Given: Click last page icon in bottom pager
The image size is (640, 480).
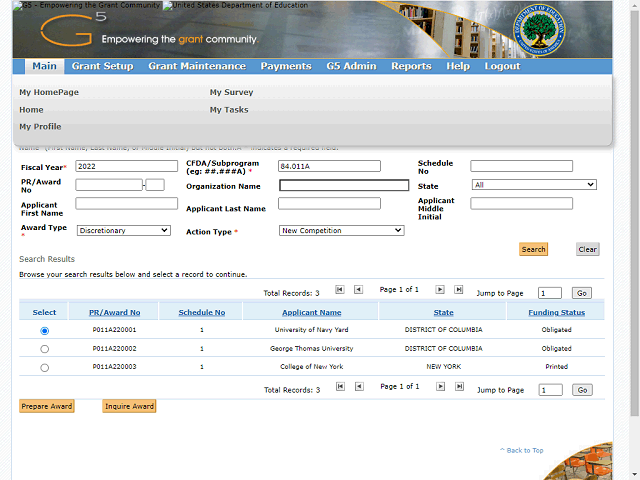Looking at the screenshot, I should 459,387.
